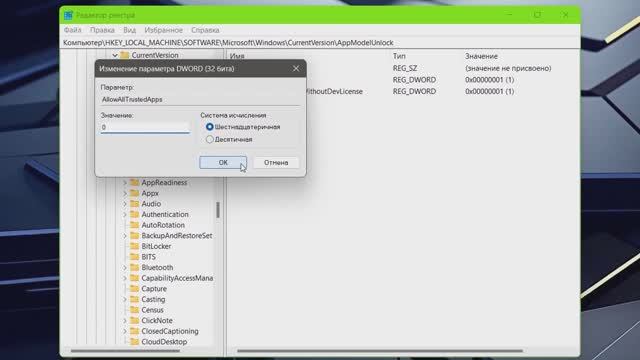Focus the Значение input field
The image size is (640, 360).
[x=145, y=127]
